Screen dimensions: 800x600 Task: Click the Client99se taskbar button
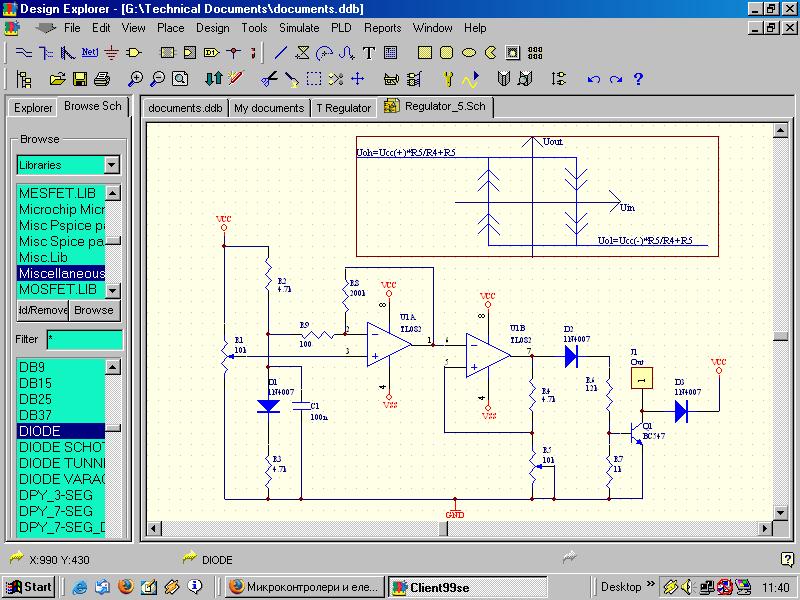pyautogui.click(x=467, y=587)
